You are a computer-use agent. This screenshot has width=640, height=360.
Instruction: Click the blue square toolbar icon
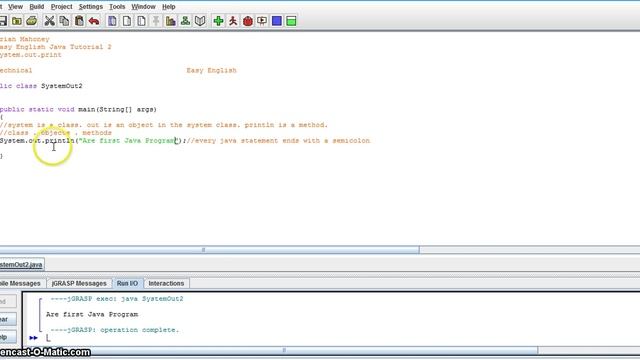click(x=277, y=21)
